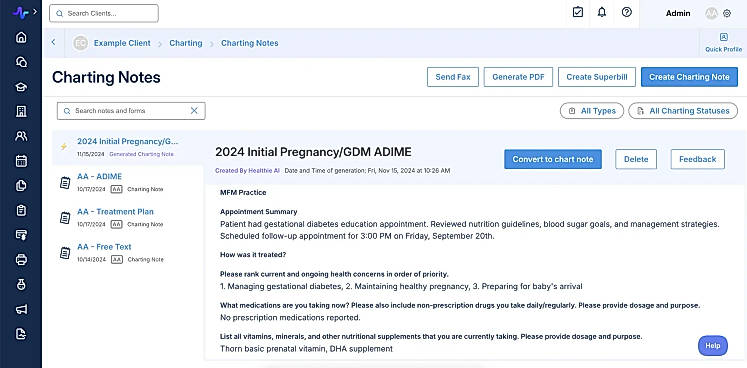Go to Example Client breadcrumb
The image size is (747, 368).
click(x=122, y=43)
